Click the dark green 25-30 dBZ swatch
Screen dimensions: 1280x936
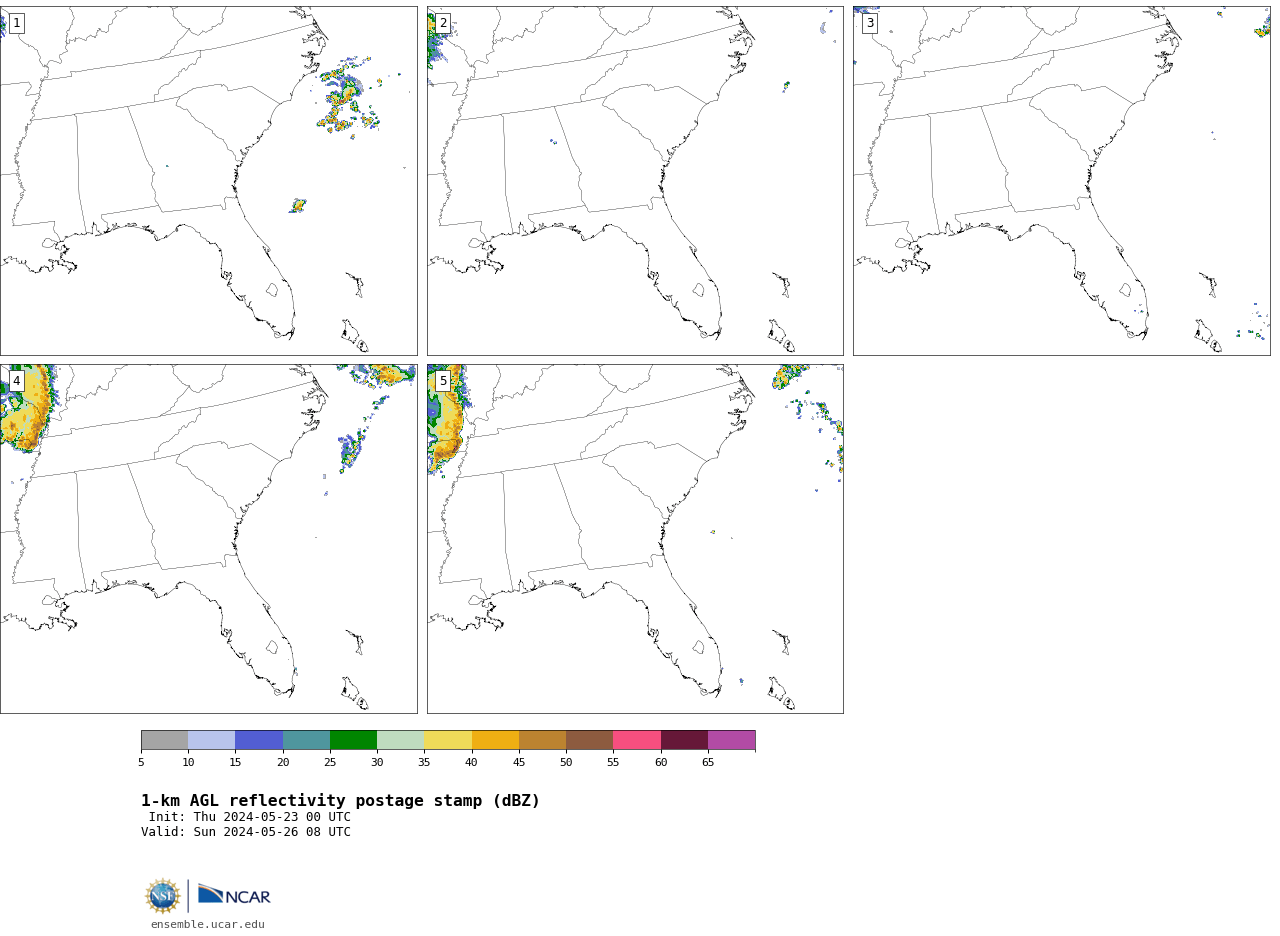(x=353, y=740)
